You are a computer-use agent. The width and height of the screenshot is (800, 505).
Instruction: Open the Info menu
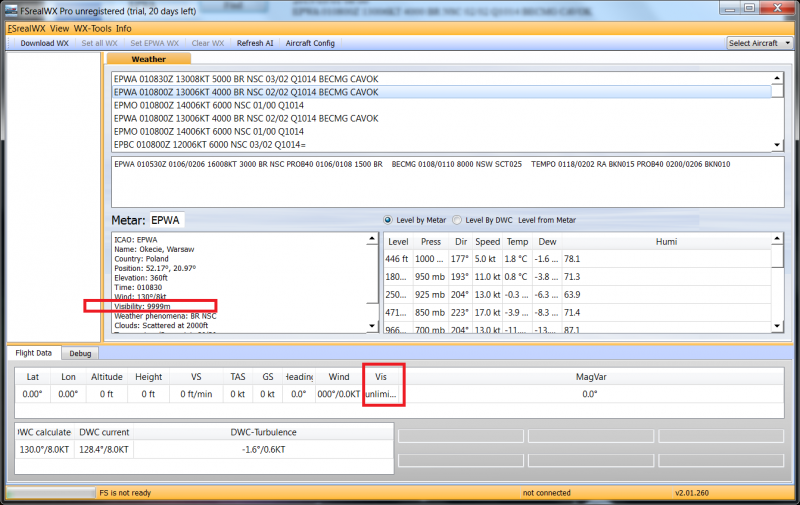[123, 29]
